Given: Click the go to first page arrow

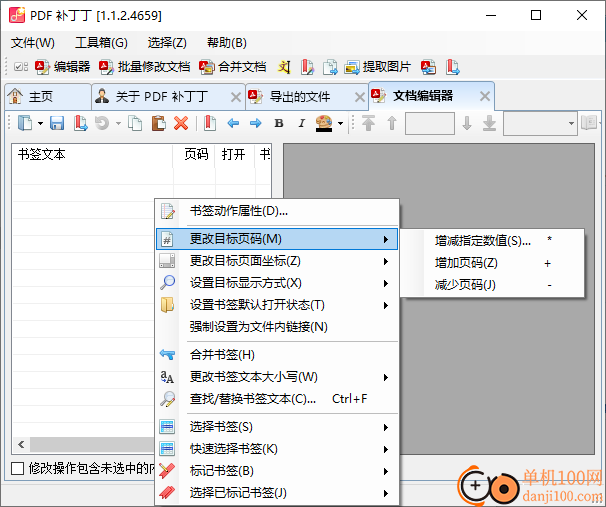Looking at the screenshot, I should point(368,123).
